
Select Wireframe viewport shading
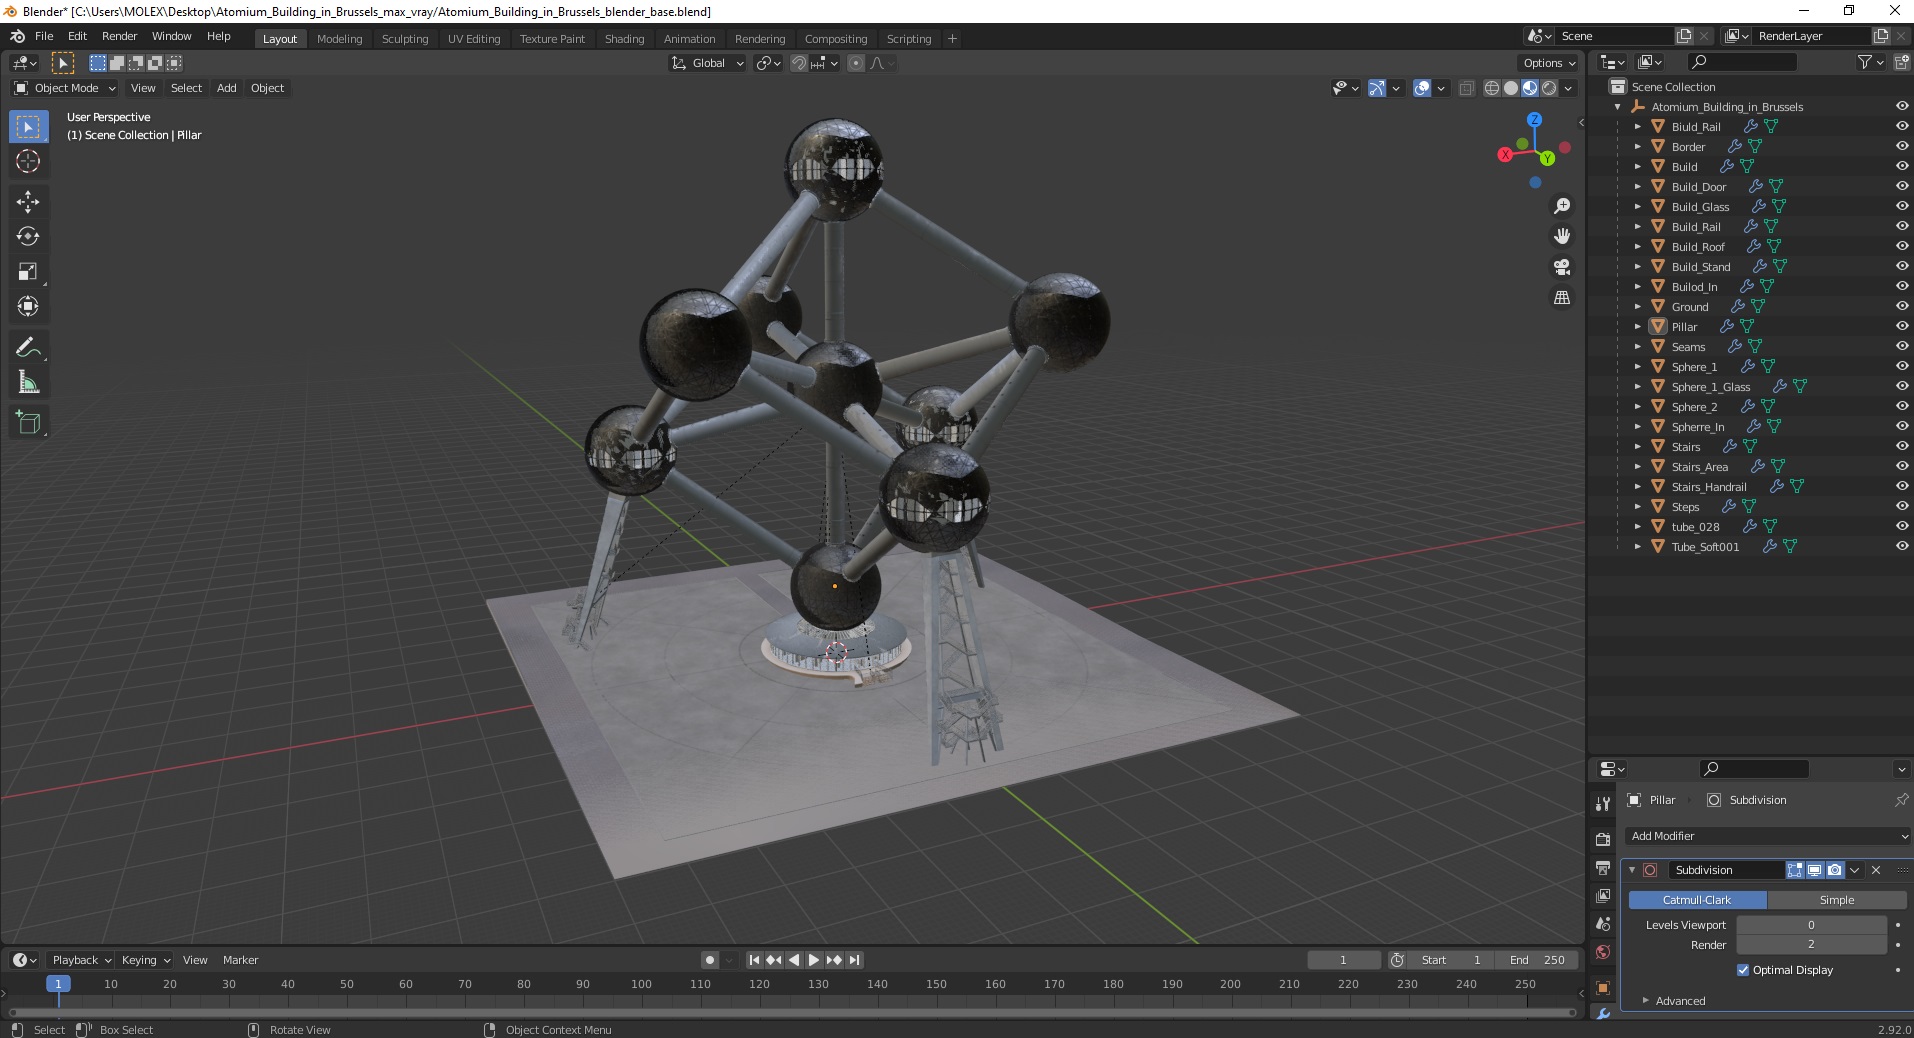[x=1492, y=88]
